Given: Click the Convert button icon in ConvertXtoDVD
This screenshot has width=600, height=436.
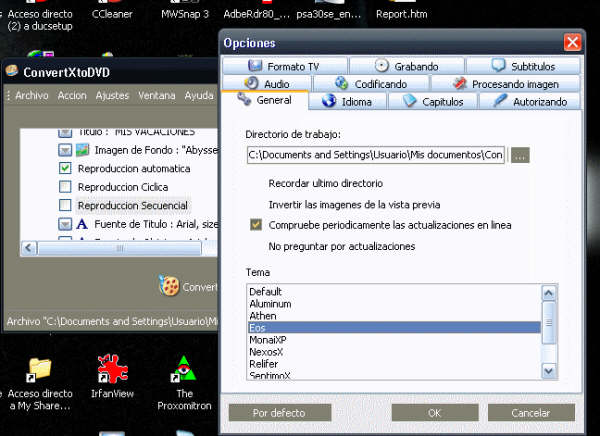Looking at the screenshot, I should point(169,286).
